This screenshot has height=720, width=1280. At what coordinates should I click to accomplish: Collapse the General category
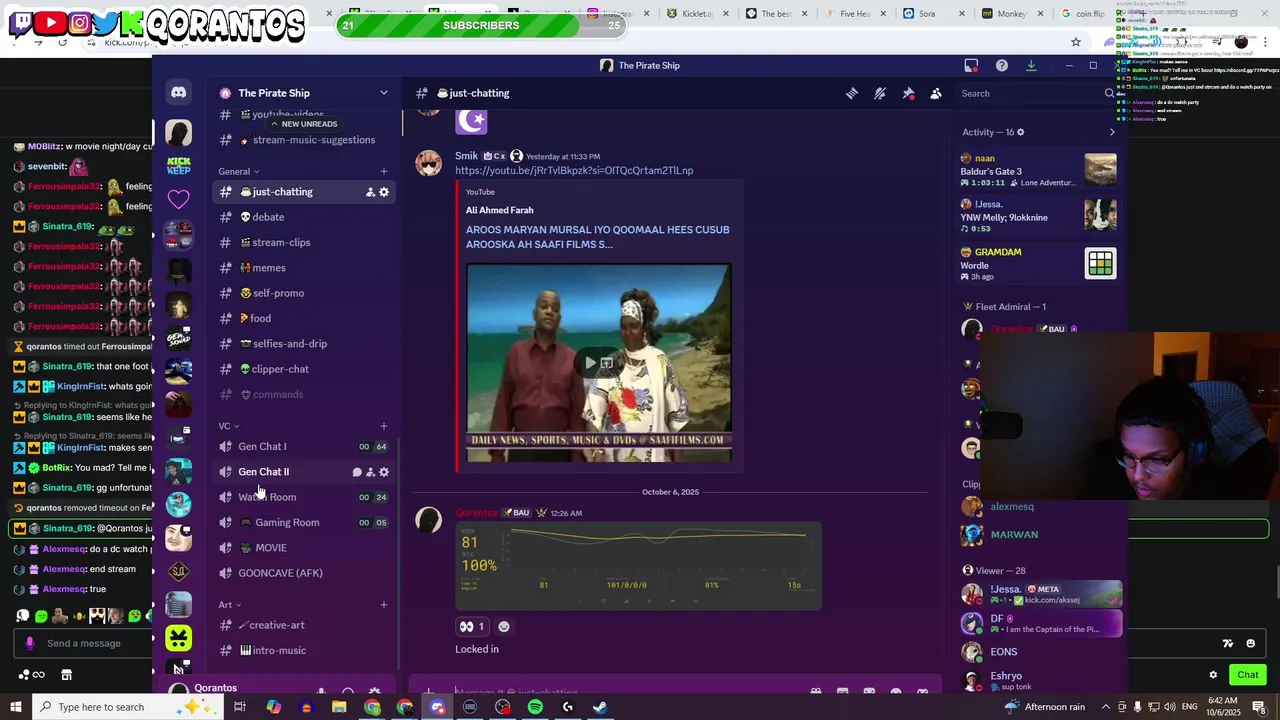tap(238, 171)
